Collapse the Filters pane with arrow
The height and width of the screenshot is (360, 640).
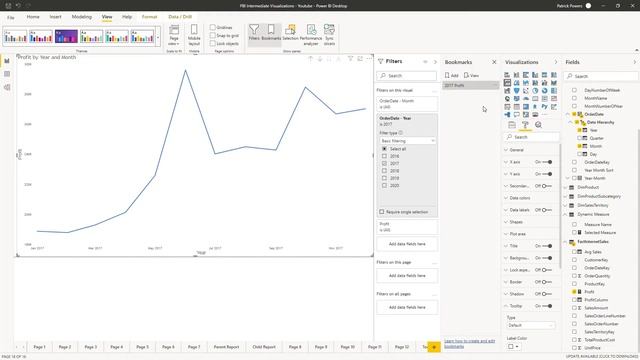click(435, 62)
